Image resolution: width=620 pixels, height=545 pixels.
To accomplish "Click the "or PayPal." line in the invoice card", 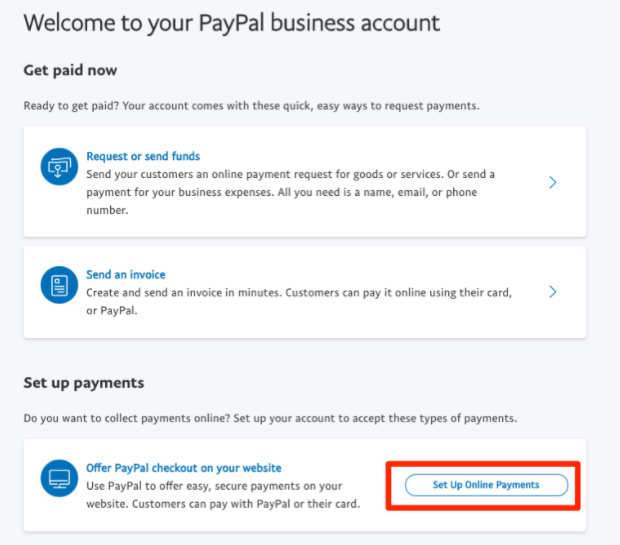I will tap(112, 310).
